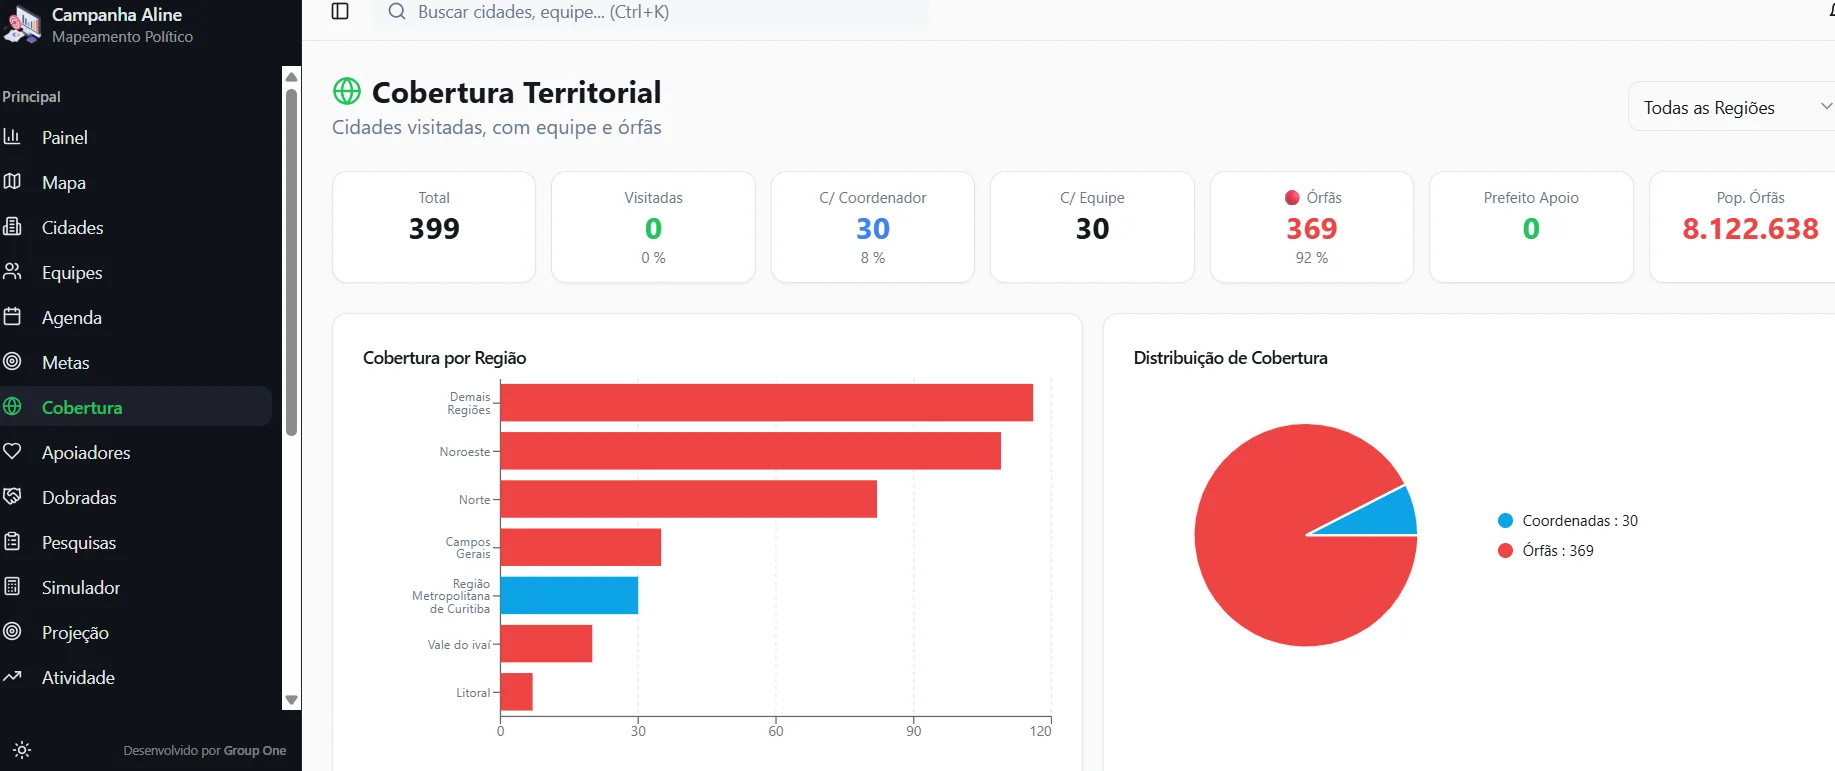1835x771 pixels.
Task: Click the Órfãs red legend swatch
Action: click(x=1505, y=551)
